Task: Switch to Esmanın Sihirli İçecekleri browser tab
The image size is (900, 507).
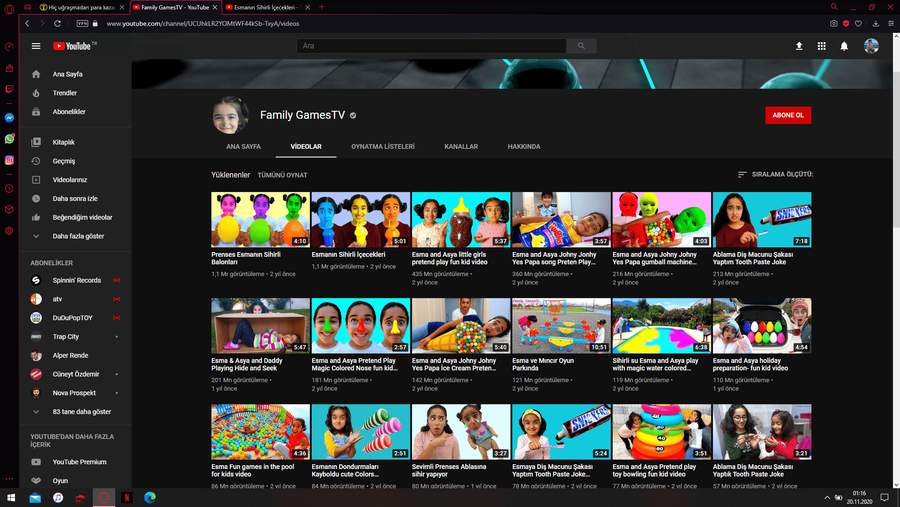Action: [267, 7]
